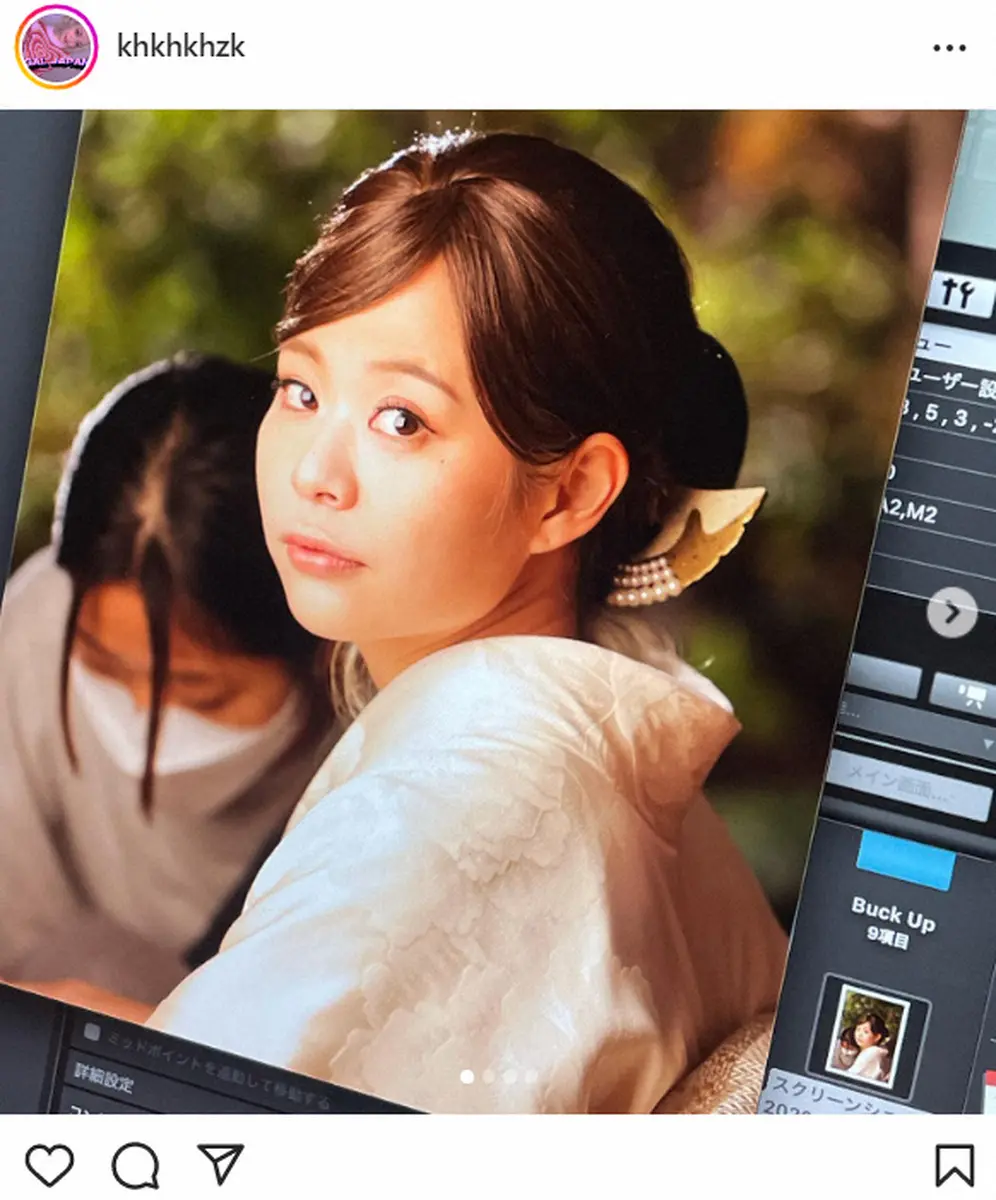Select the fourth carousel dot indicator
This screenshot has height=1200, width=996.
[x=531, y=1076]
